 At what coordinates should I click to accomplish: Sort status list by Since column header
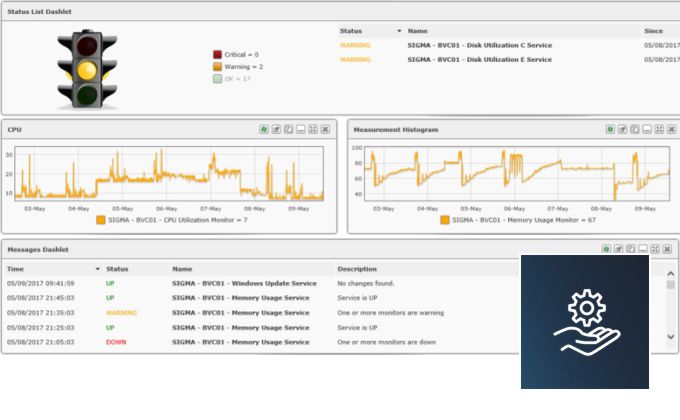[654, 31]
